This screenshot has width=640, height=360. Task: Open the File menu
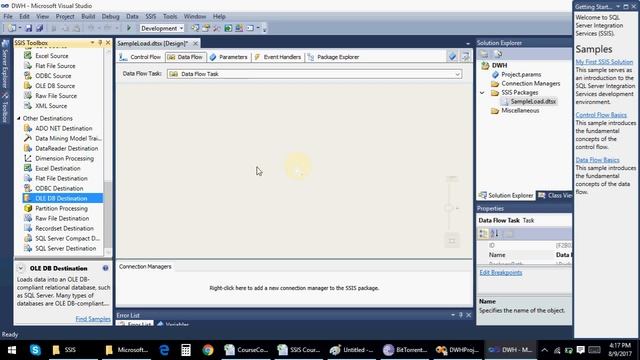[x=8, y=16]
